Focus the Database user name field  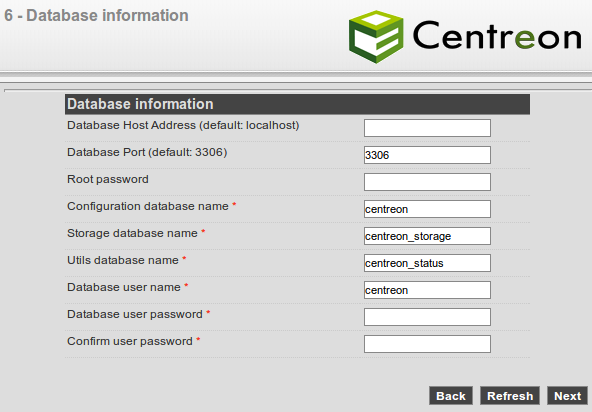point(427,290)
